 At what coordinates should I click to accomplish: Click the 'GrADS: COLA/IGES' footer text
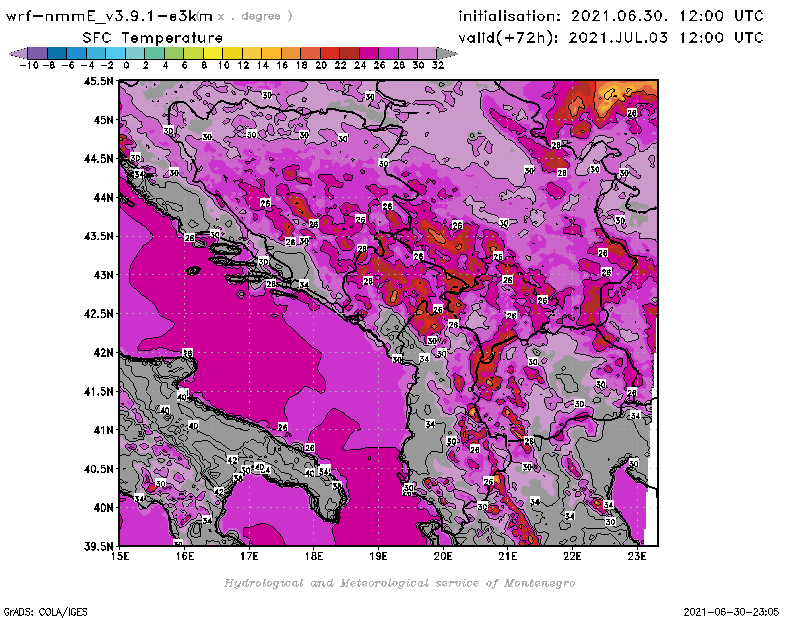click(x=46, y=612)
